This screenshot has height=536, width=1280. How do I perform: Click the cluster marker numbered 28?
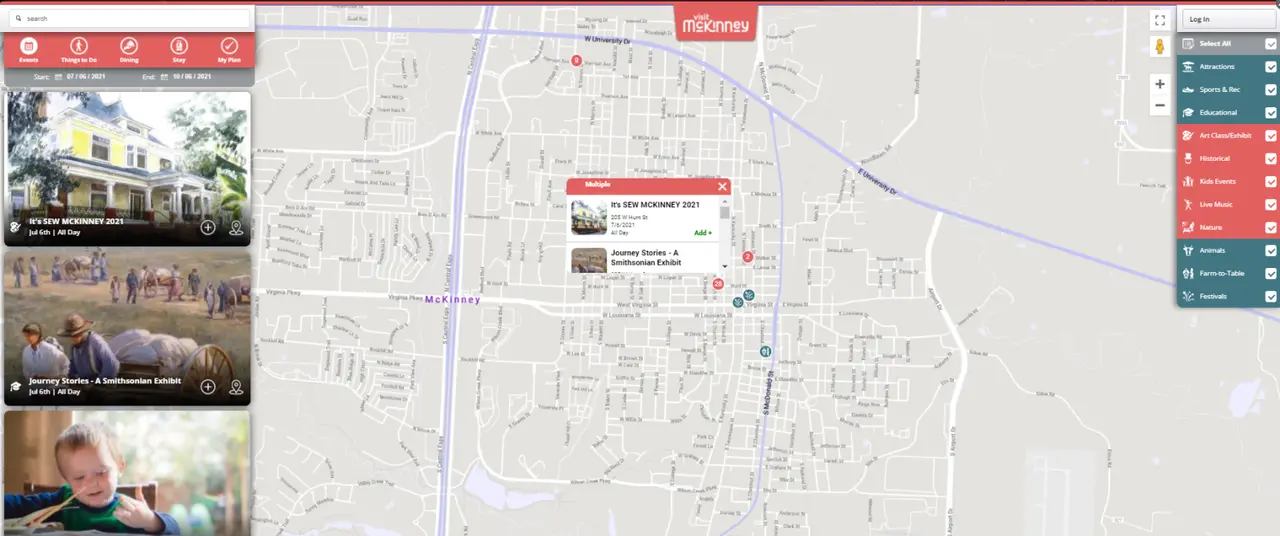[718, 284]
